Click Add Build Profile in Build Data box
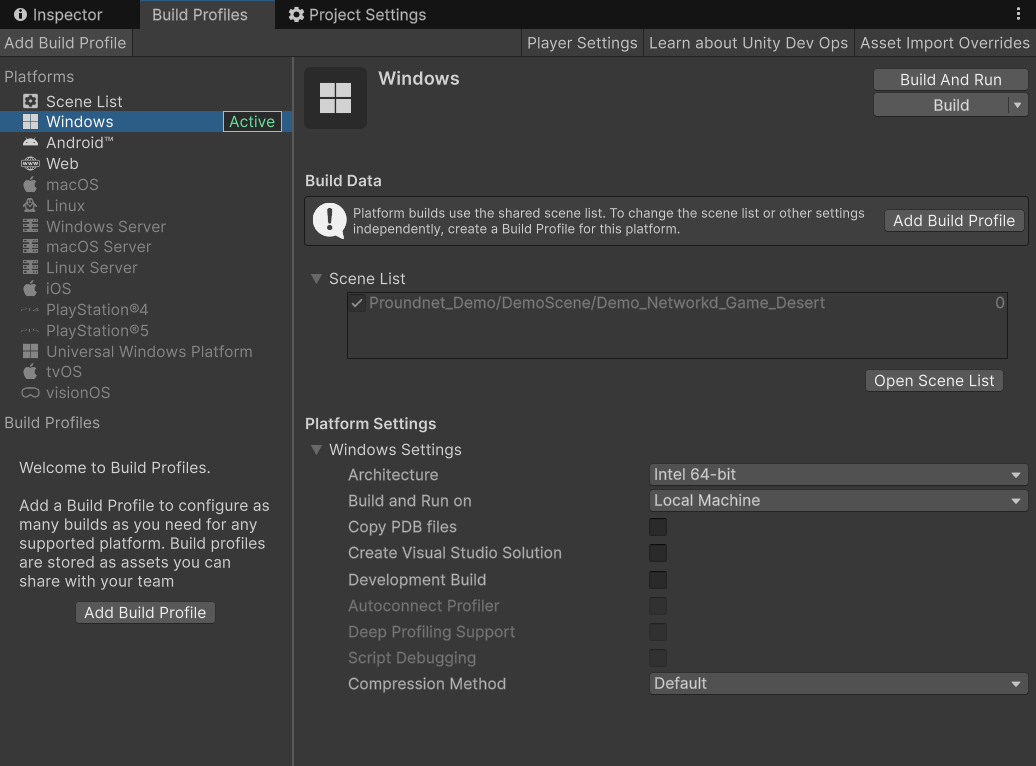The height and width of the screenshot is (766, 1036). click(954, 221)
